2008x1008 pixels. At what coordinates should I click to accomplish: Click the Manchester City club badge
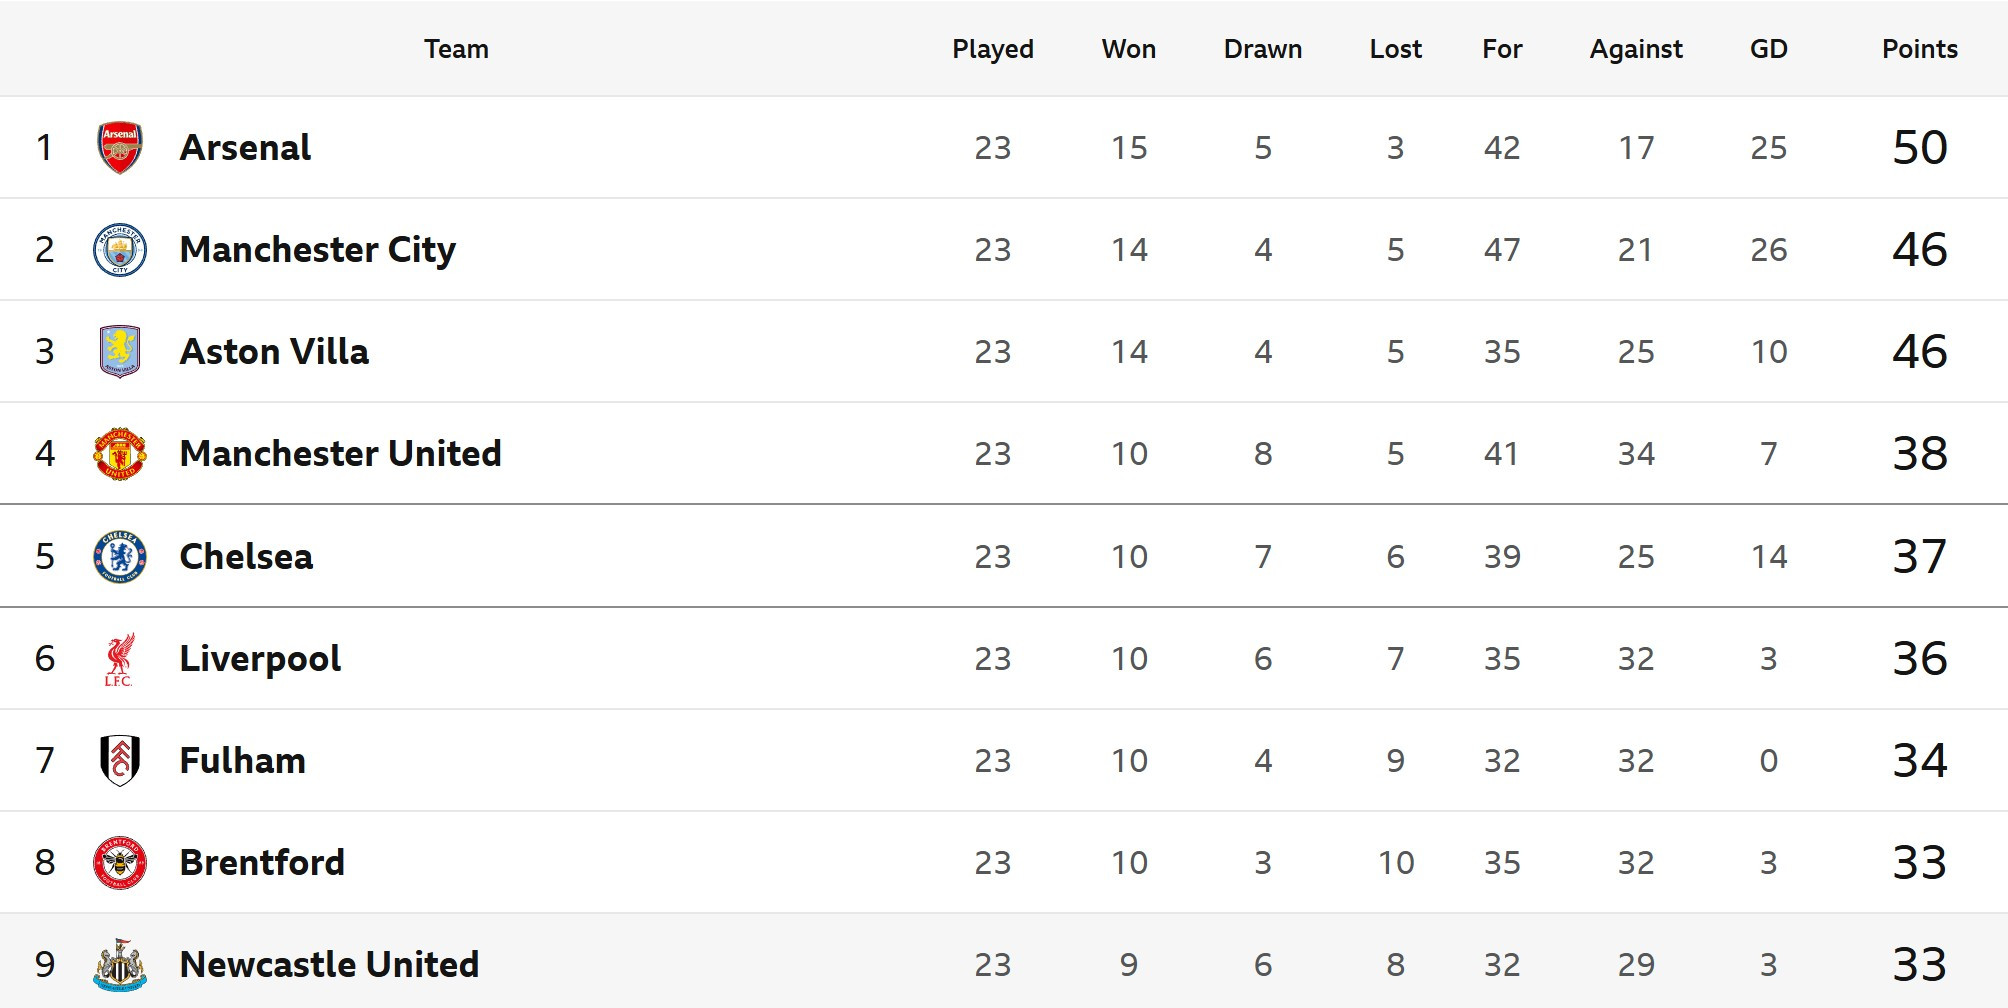tap(119, 250)
